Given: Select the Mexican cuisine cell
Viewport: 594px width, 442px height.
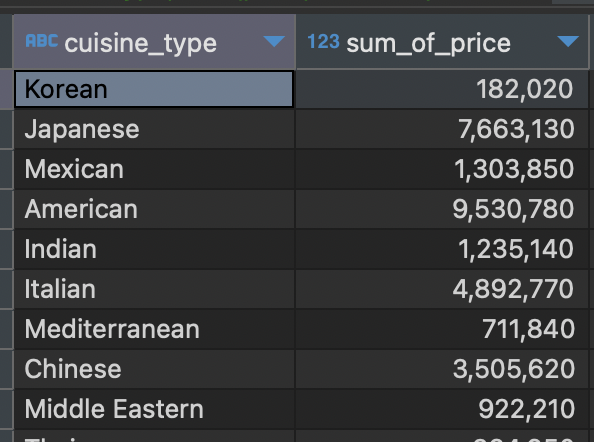Looking at the screenshot, I should pyautogui.click(x=154, y=169).
